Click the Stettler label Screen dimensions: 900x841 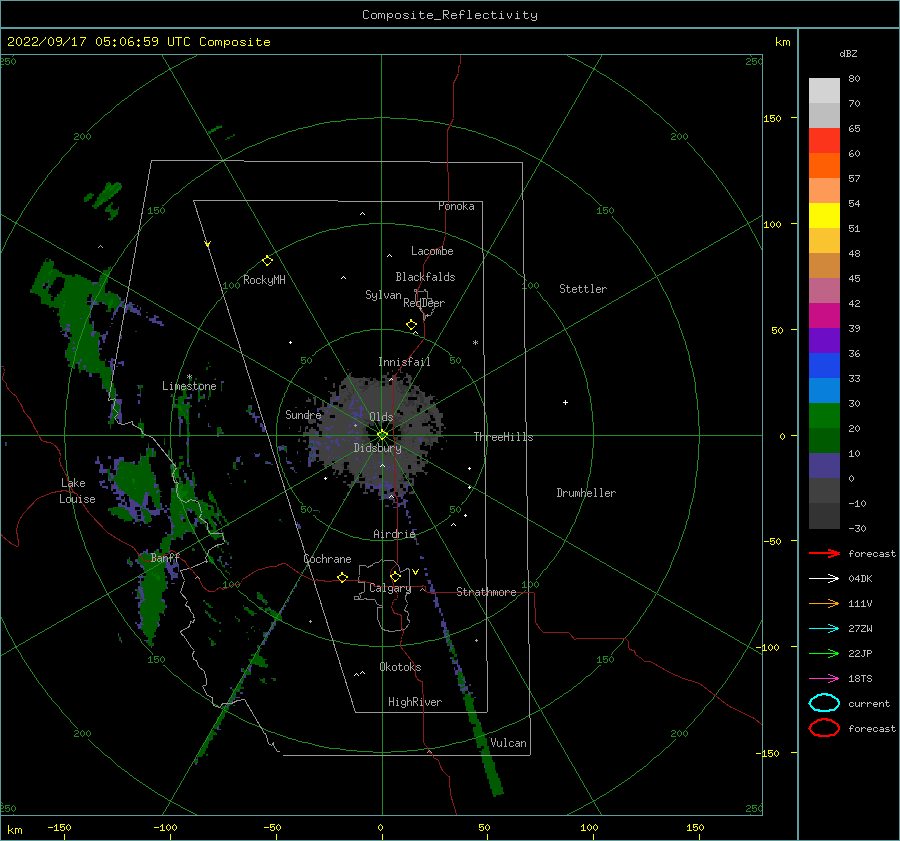tap(583, 289)
